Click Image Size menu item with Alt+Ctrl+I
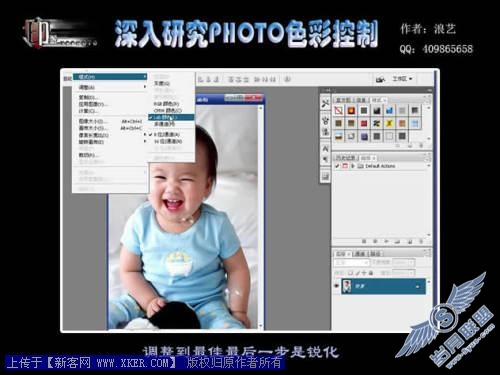 click(110, 121)
